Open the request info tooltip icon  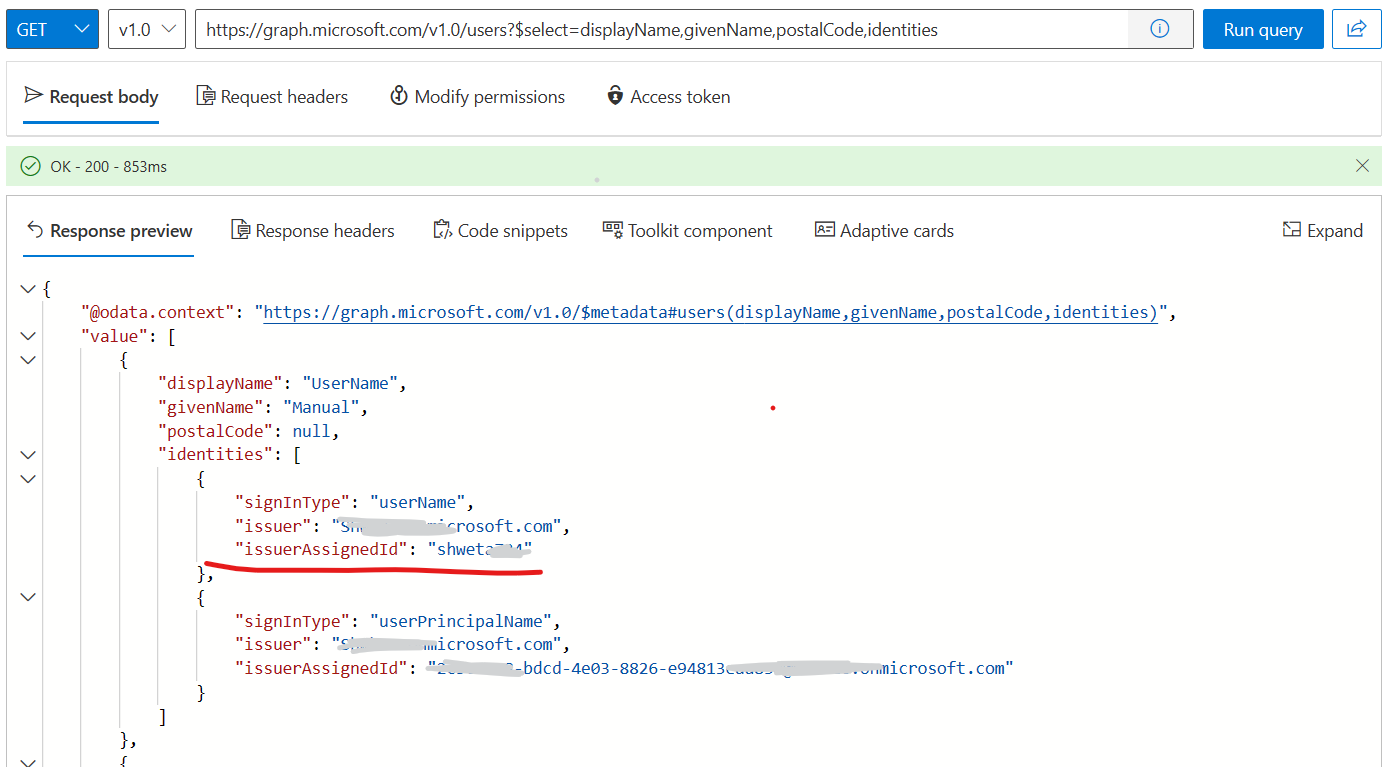[x=1159, y=29]
